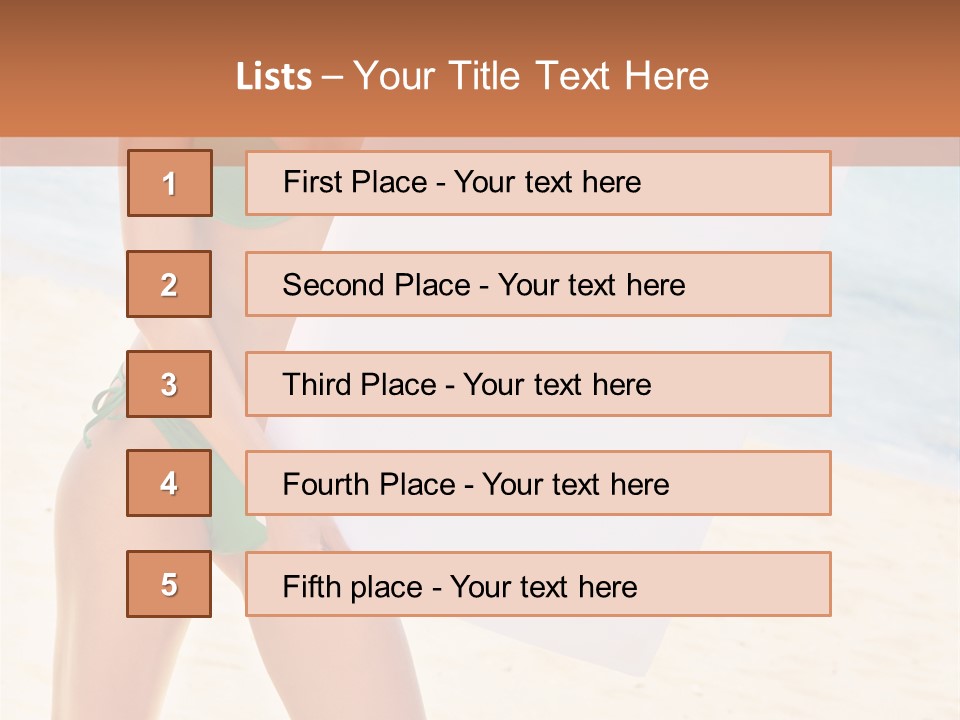Click the number 5 box

pos(170,584)
